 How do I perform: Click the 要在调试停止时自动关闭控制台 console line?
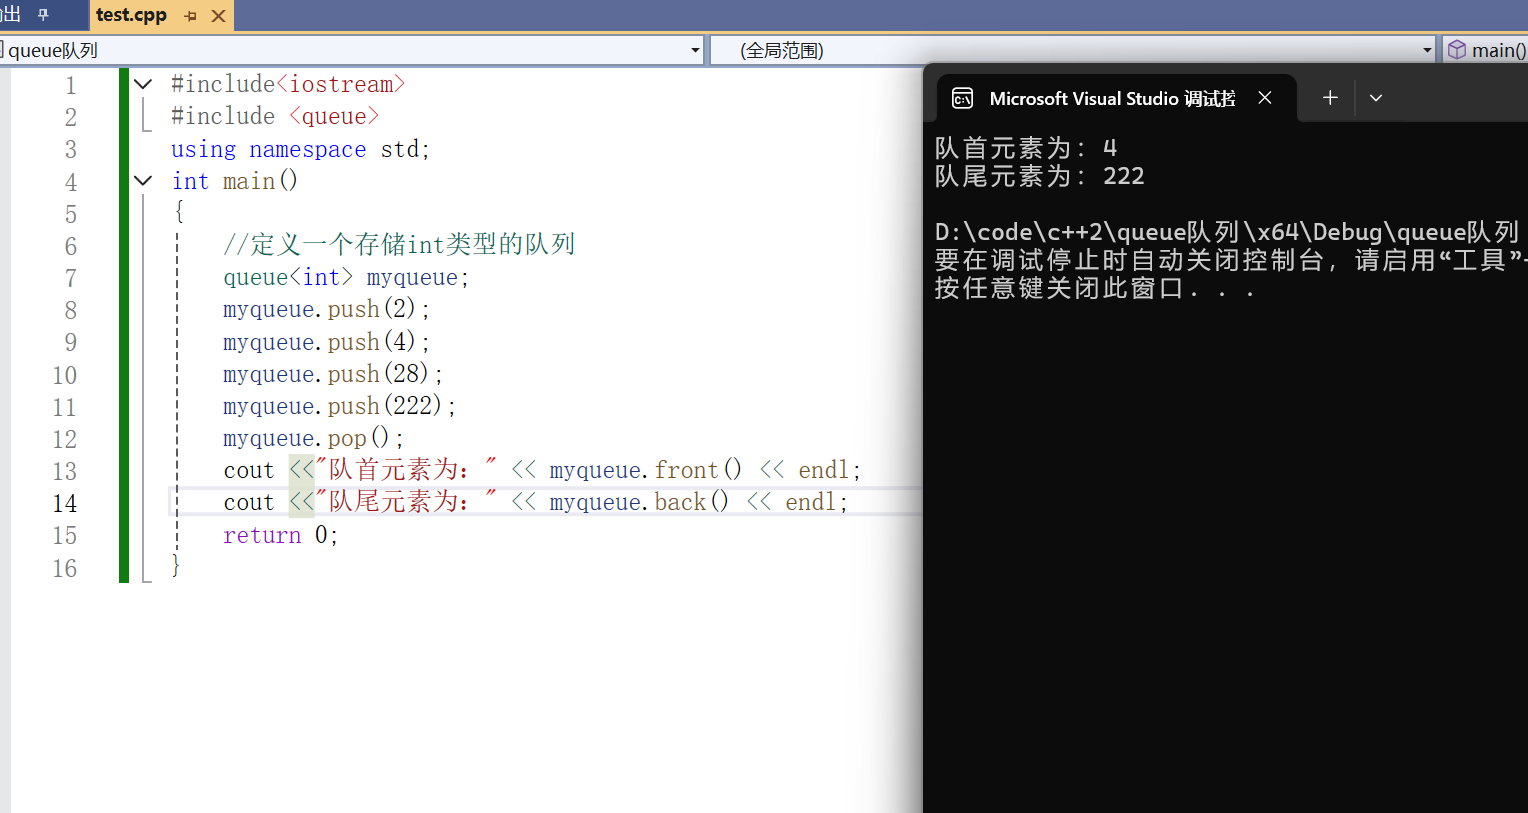(x=1231, y=260)
